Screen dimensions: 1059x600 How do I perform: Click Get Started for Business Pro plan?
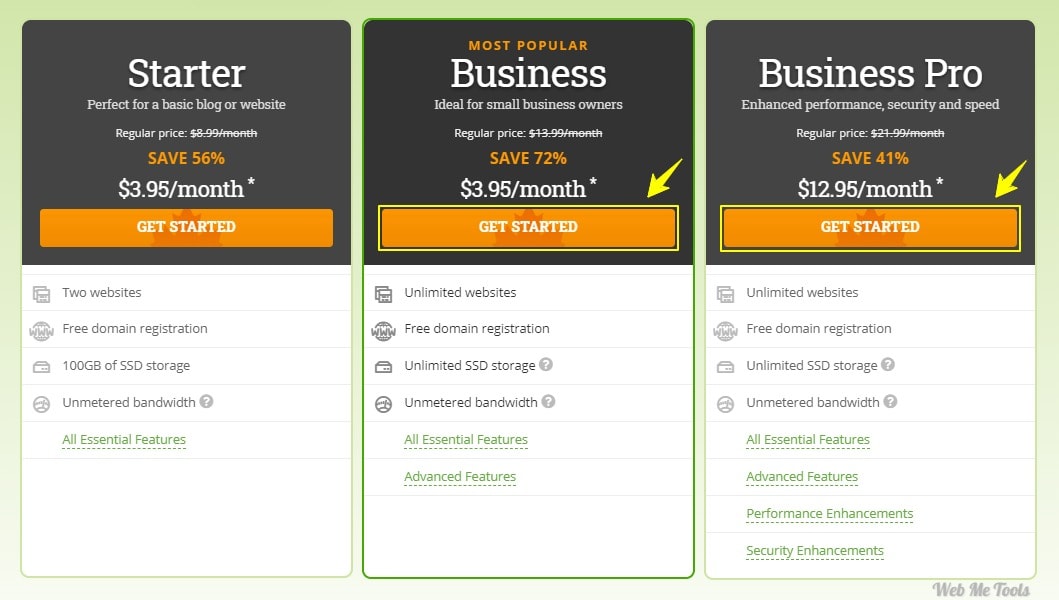(x=870, y=228)
